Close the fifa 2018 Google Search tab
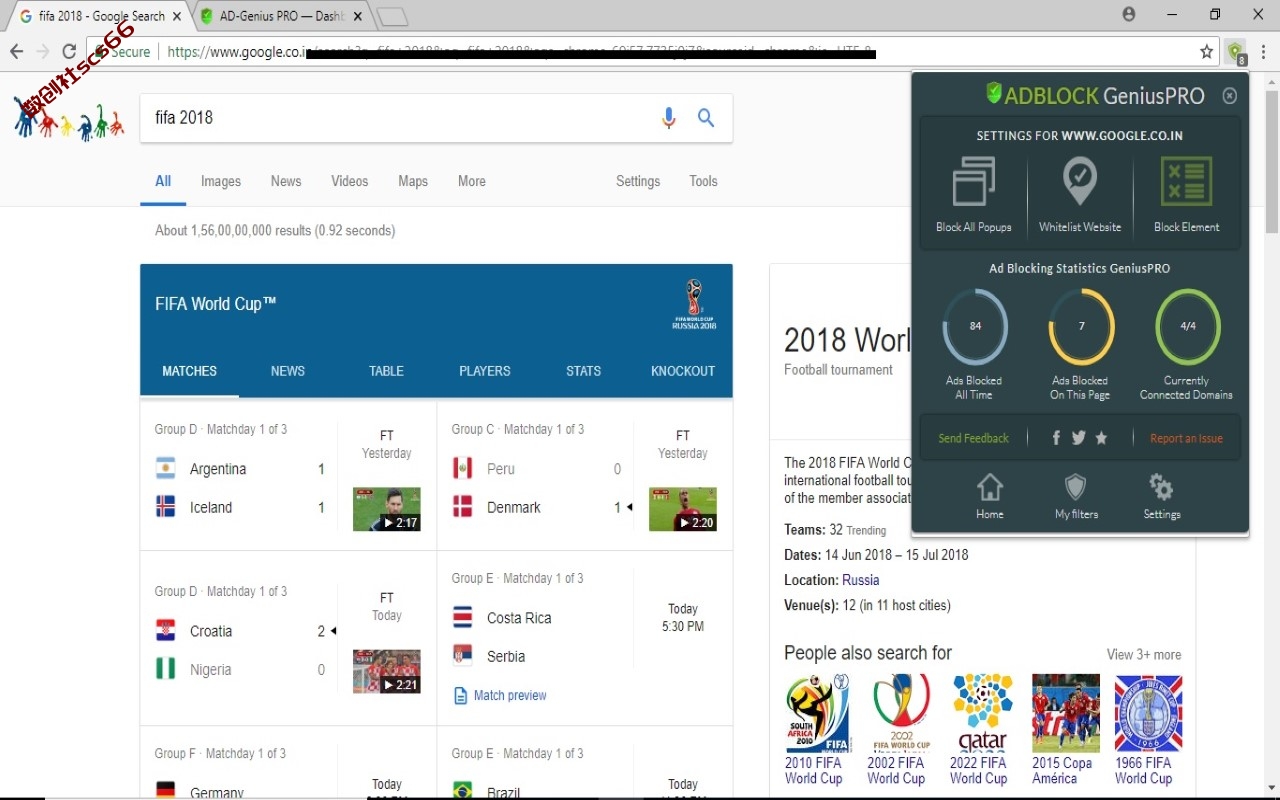Image resolution: width=1280 pixels, height=800 pixels. [177, 16]
